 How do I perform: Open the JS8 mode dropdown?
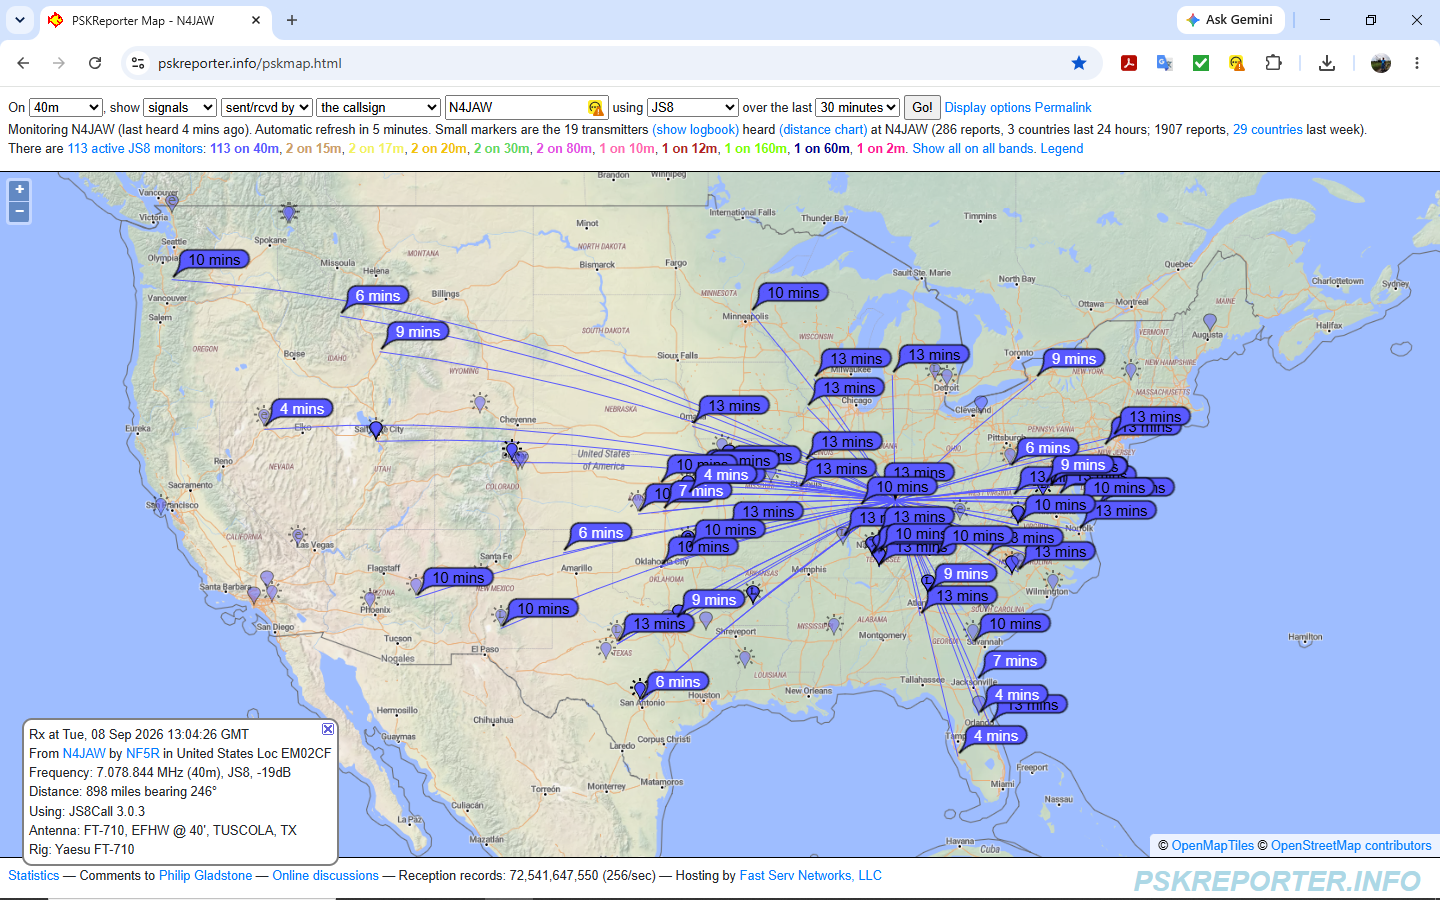coord(693,107)
